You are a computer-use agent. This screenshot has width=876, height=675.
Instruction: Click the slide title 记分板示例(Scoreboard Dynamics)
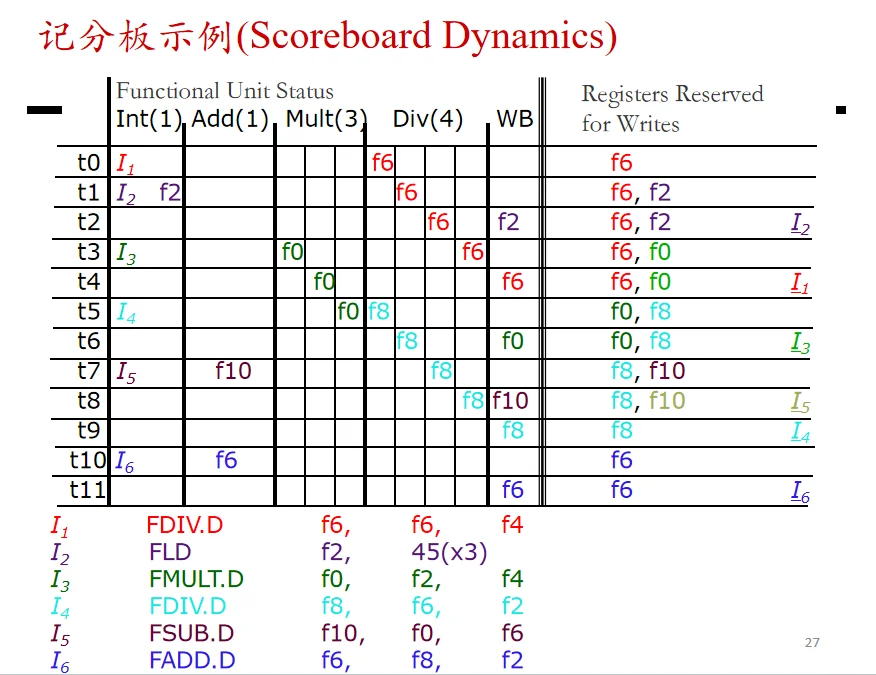[x=328, y=37]
